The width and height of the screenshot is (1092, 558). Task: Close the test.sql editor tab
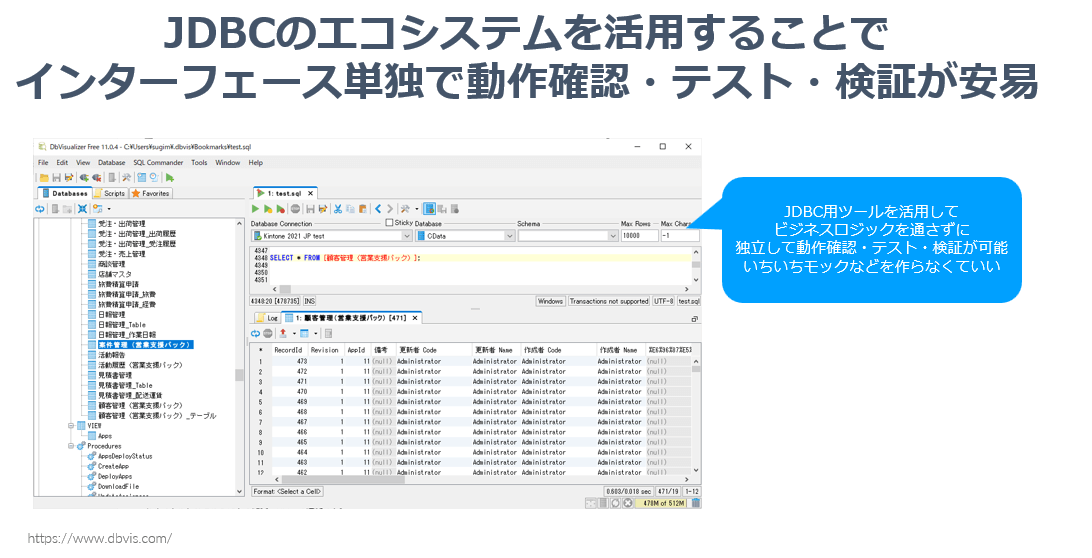[x=311, y=194]
